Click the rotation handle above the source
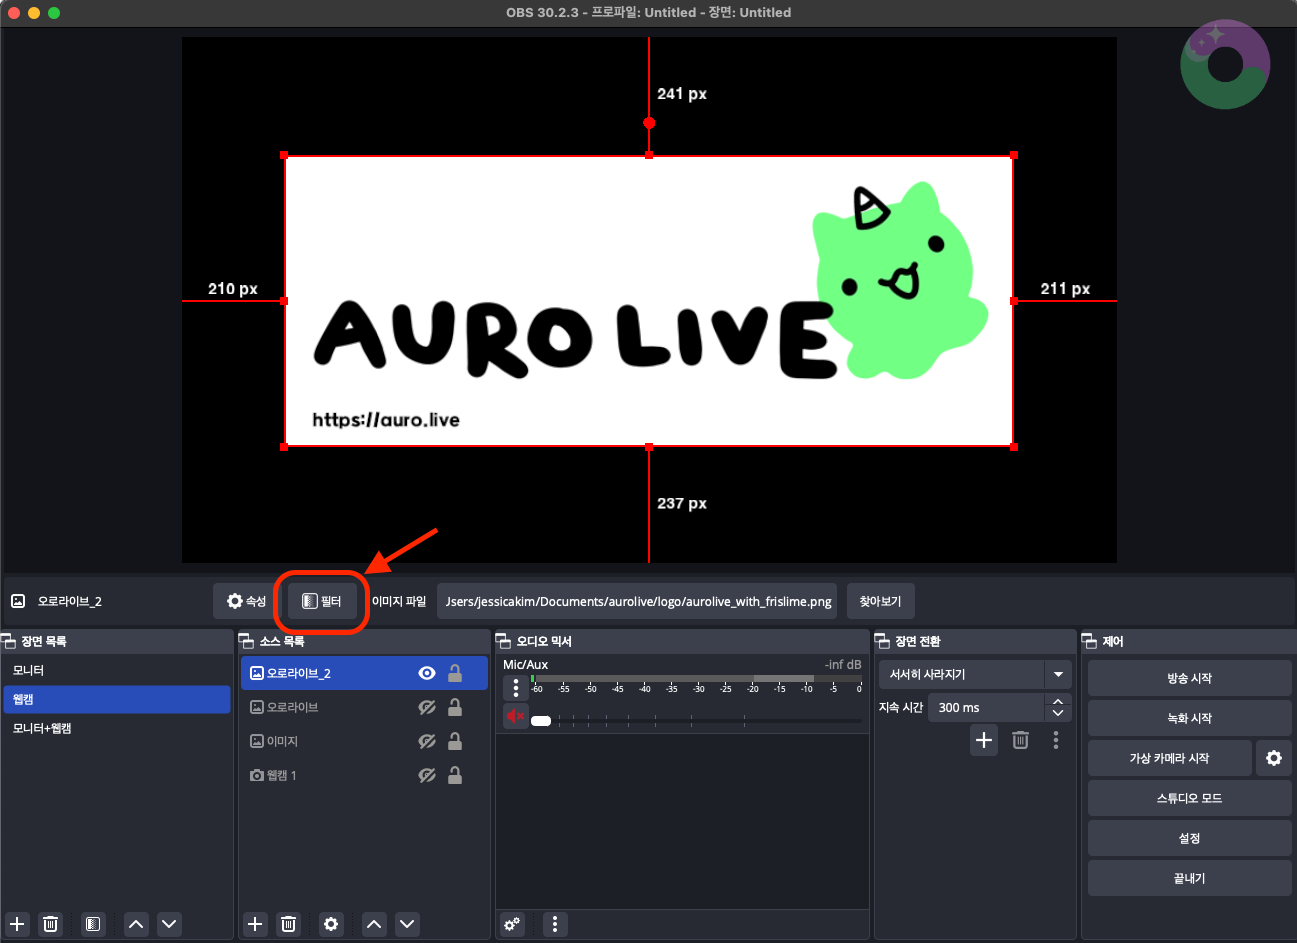Viewport: 1297px width, 943px height. point(649,123)
